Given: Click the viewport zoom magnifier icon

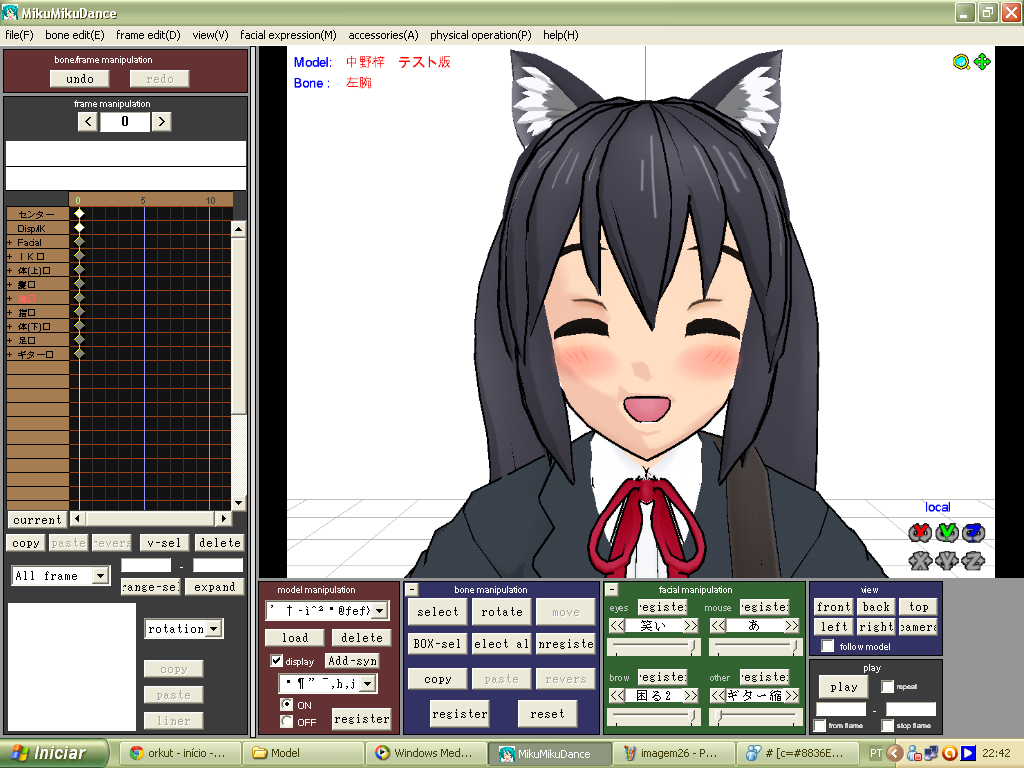Looking at the screenshot, I should pos(961,62).
